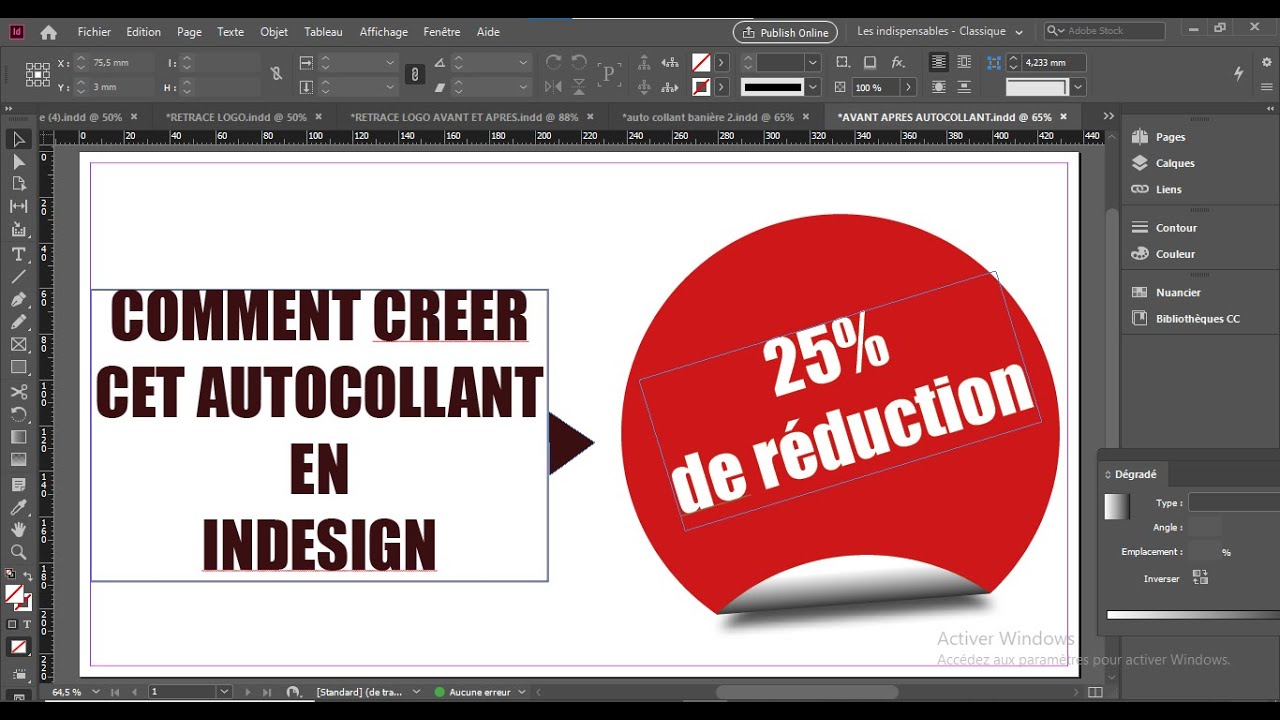Open the Pages panel
This screenshot has width=1280, height=720.
click(1170, 137)
